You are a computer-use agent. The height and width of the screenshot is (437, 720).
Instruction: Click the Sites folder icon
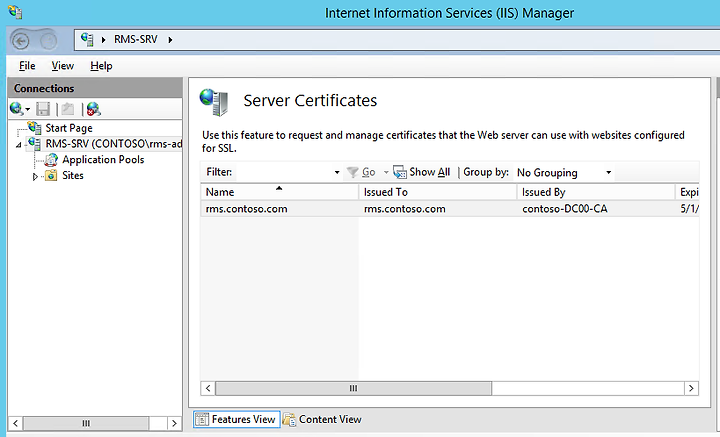[x=51, y=175]
